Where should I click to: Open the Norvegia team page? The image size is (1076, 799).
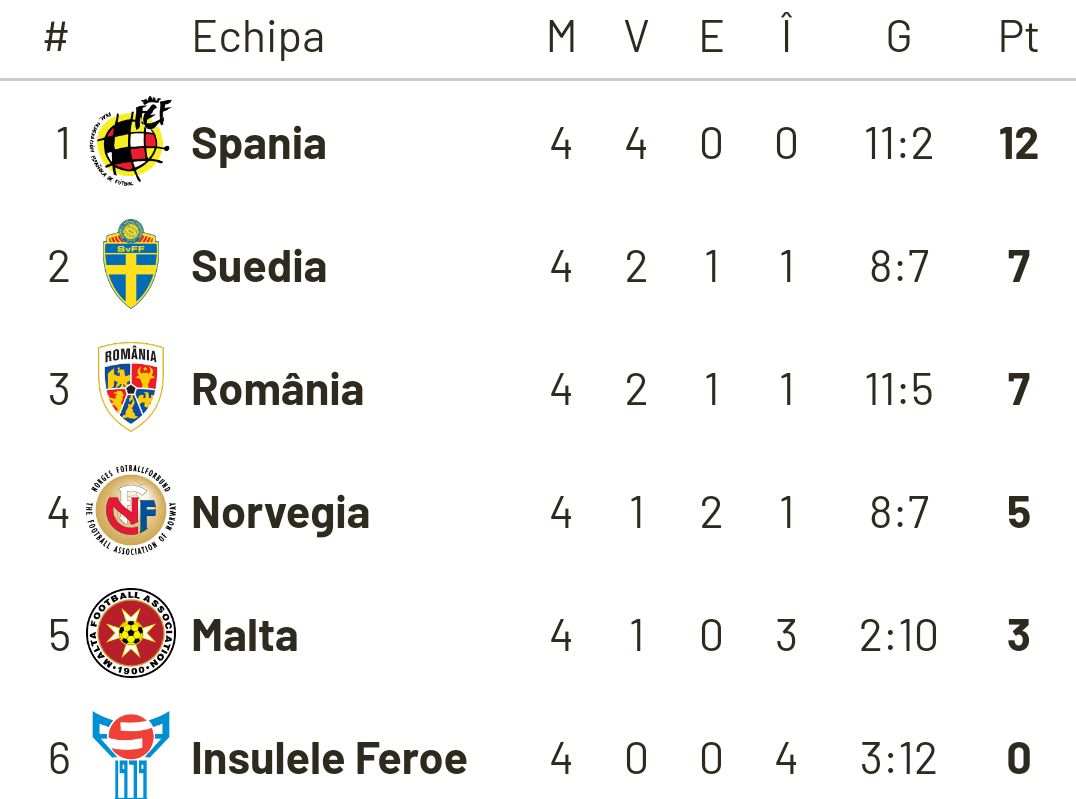coord(280,513)
